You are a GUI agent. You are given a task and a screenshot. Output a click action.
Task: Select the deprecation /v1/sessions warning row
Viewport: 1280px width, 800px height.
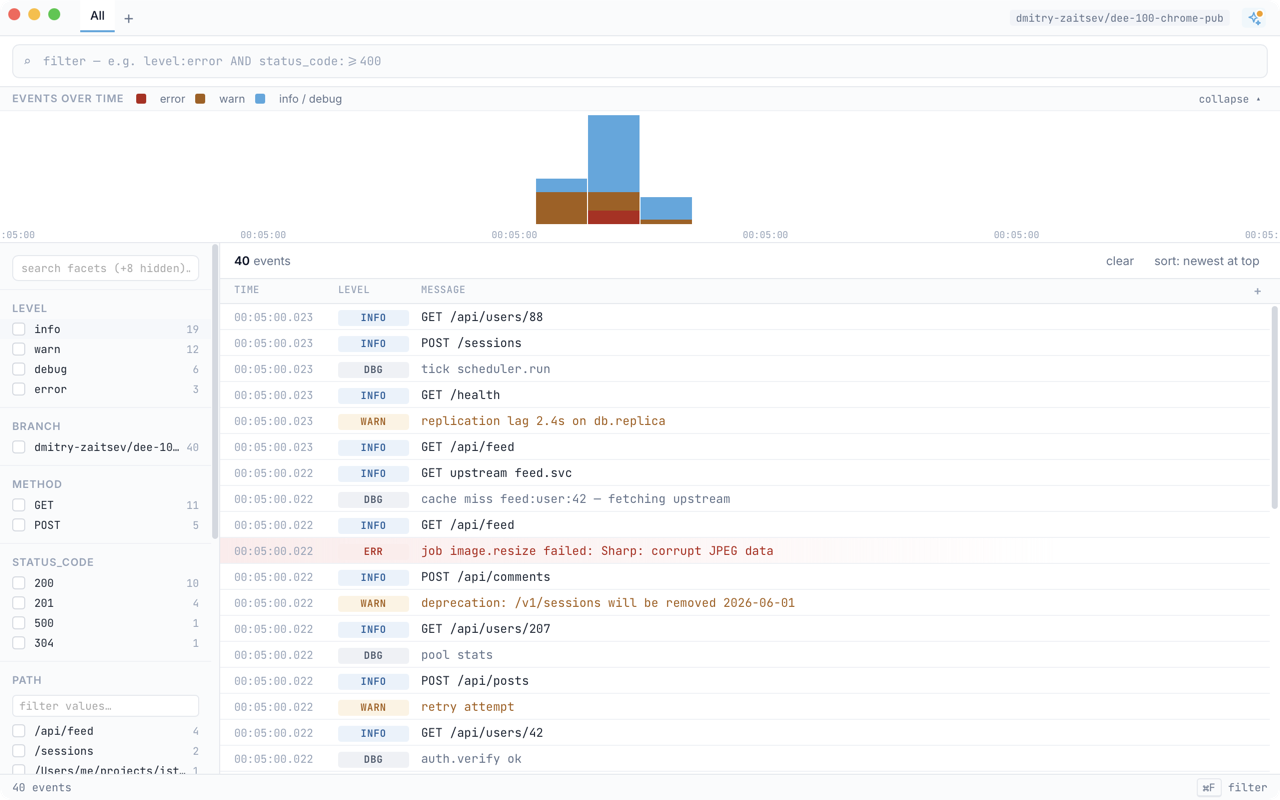(745, 603)
